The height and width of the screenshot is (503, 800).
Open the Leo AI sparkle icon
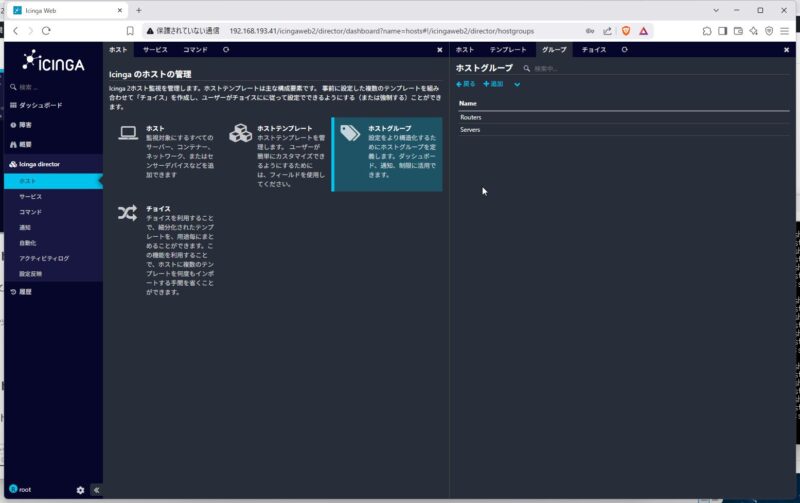tap(754, 31)
